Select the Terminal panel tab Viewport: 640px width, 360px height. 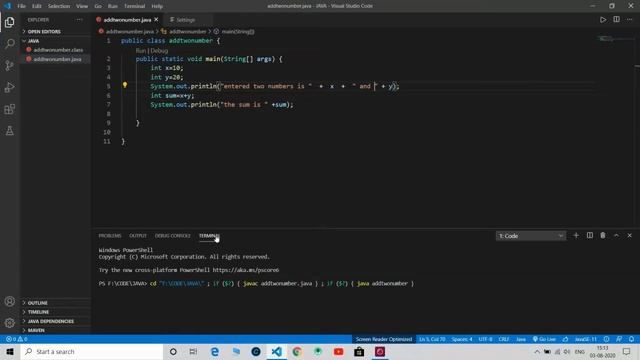click(x=209, y=236)
